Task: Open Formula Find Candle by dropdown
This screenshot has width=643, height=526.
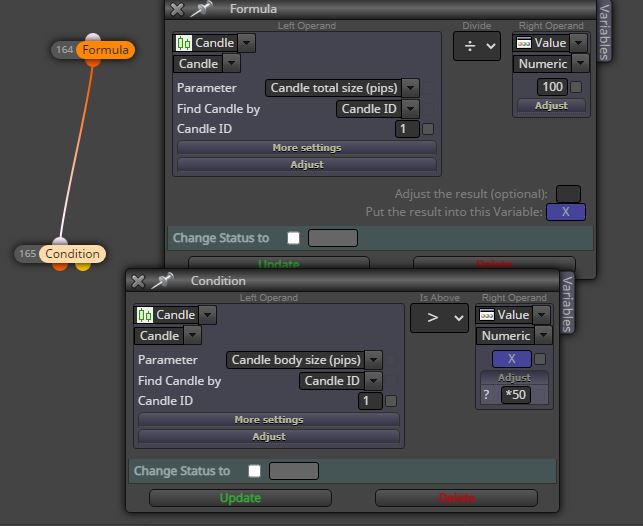Action: 410,109
